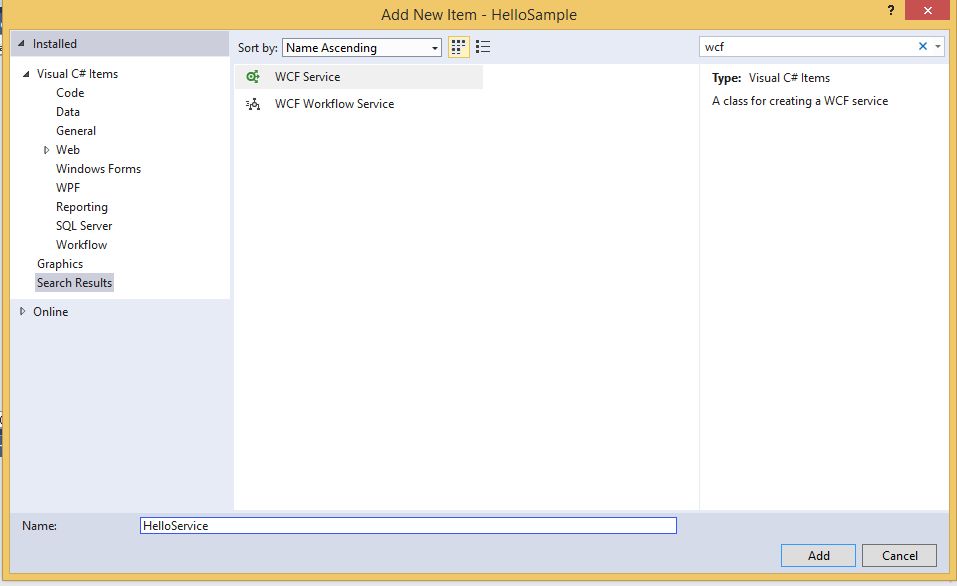
Task: Select the WPF category
Action: [68, 187]
